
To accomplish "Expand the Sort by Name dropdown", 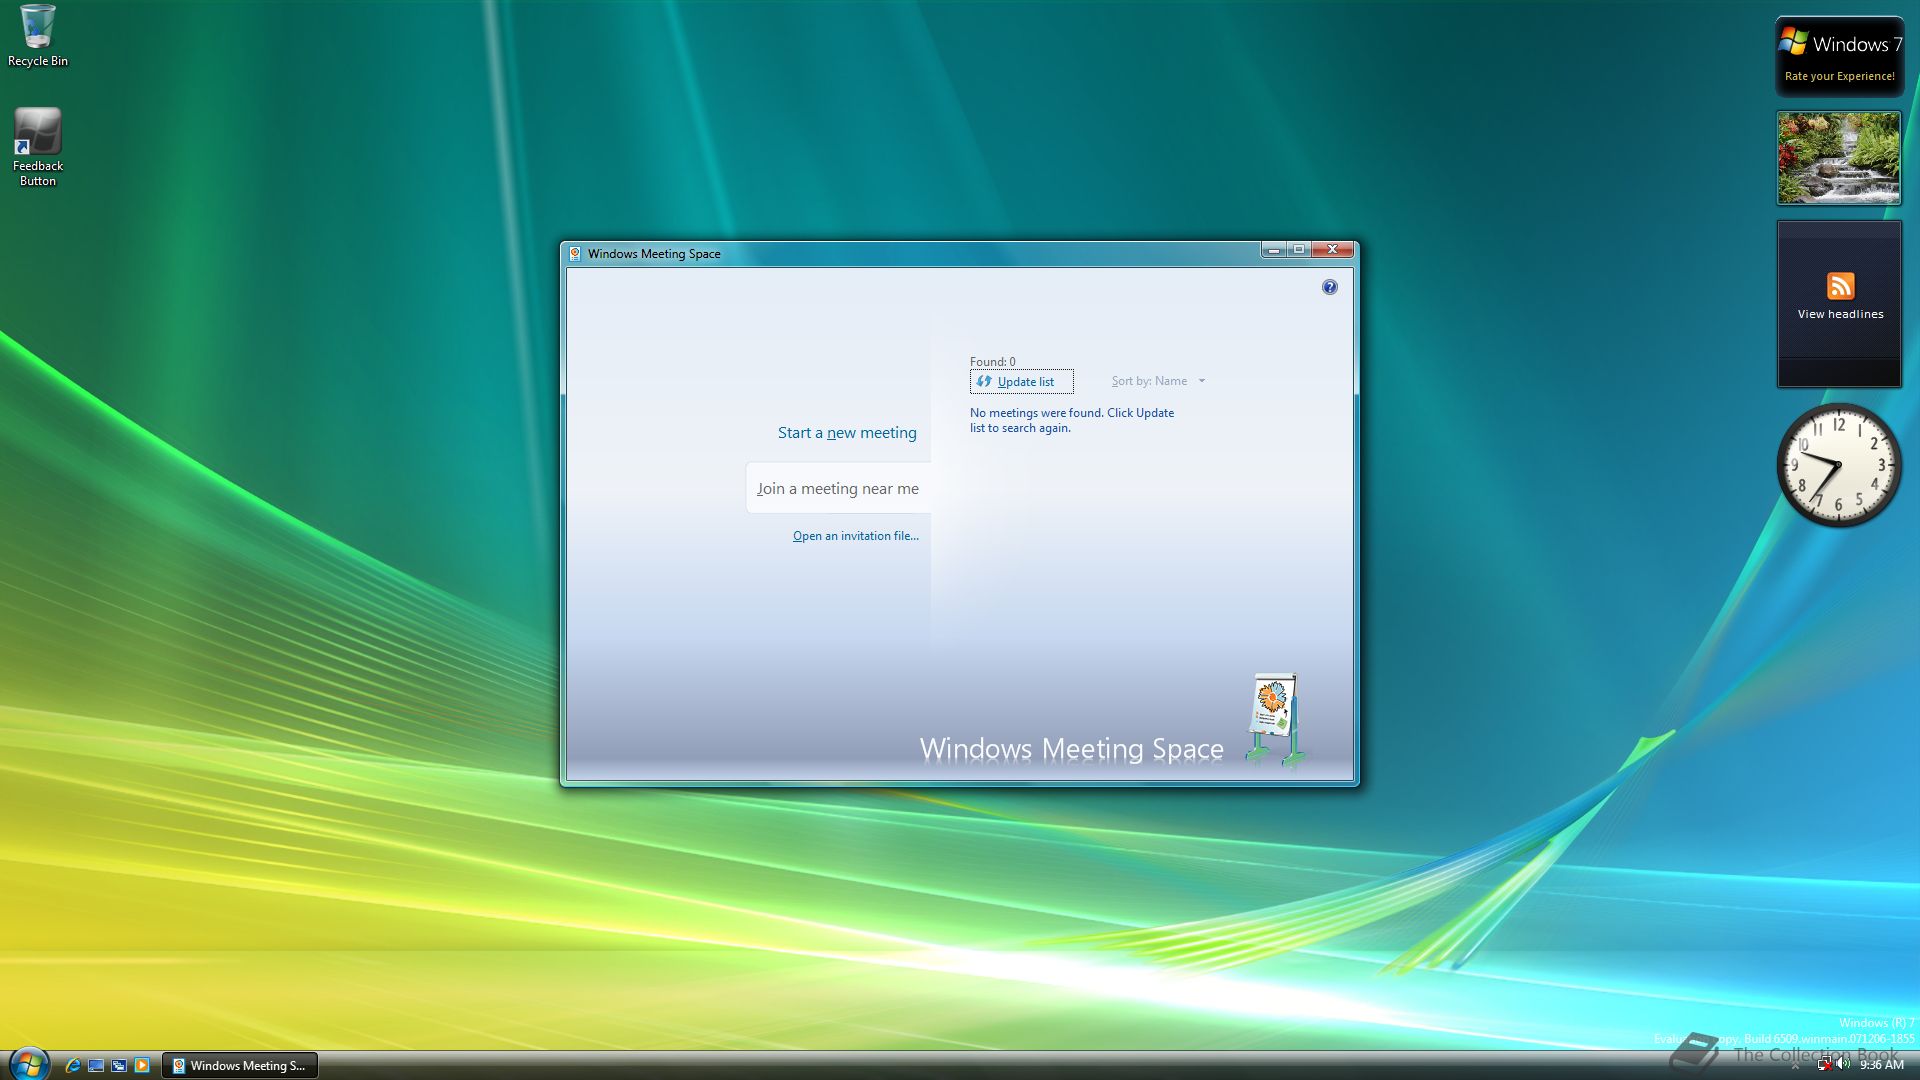I will point(1158,381).
